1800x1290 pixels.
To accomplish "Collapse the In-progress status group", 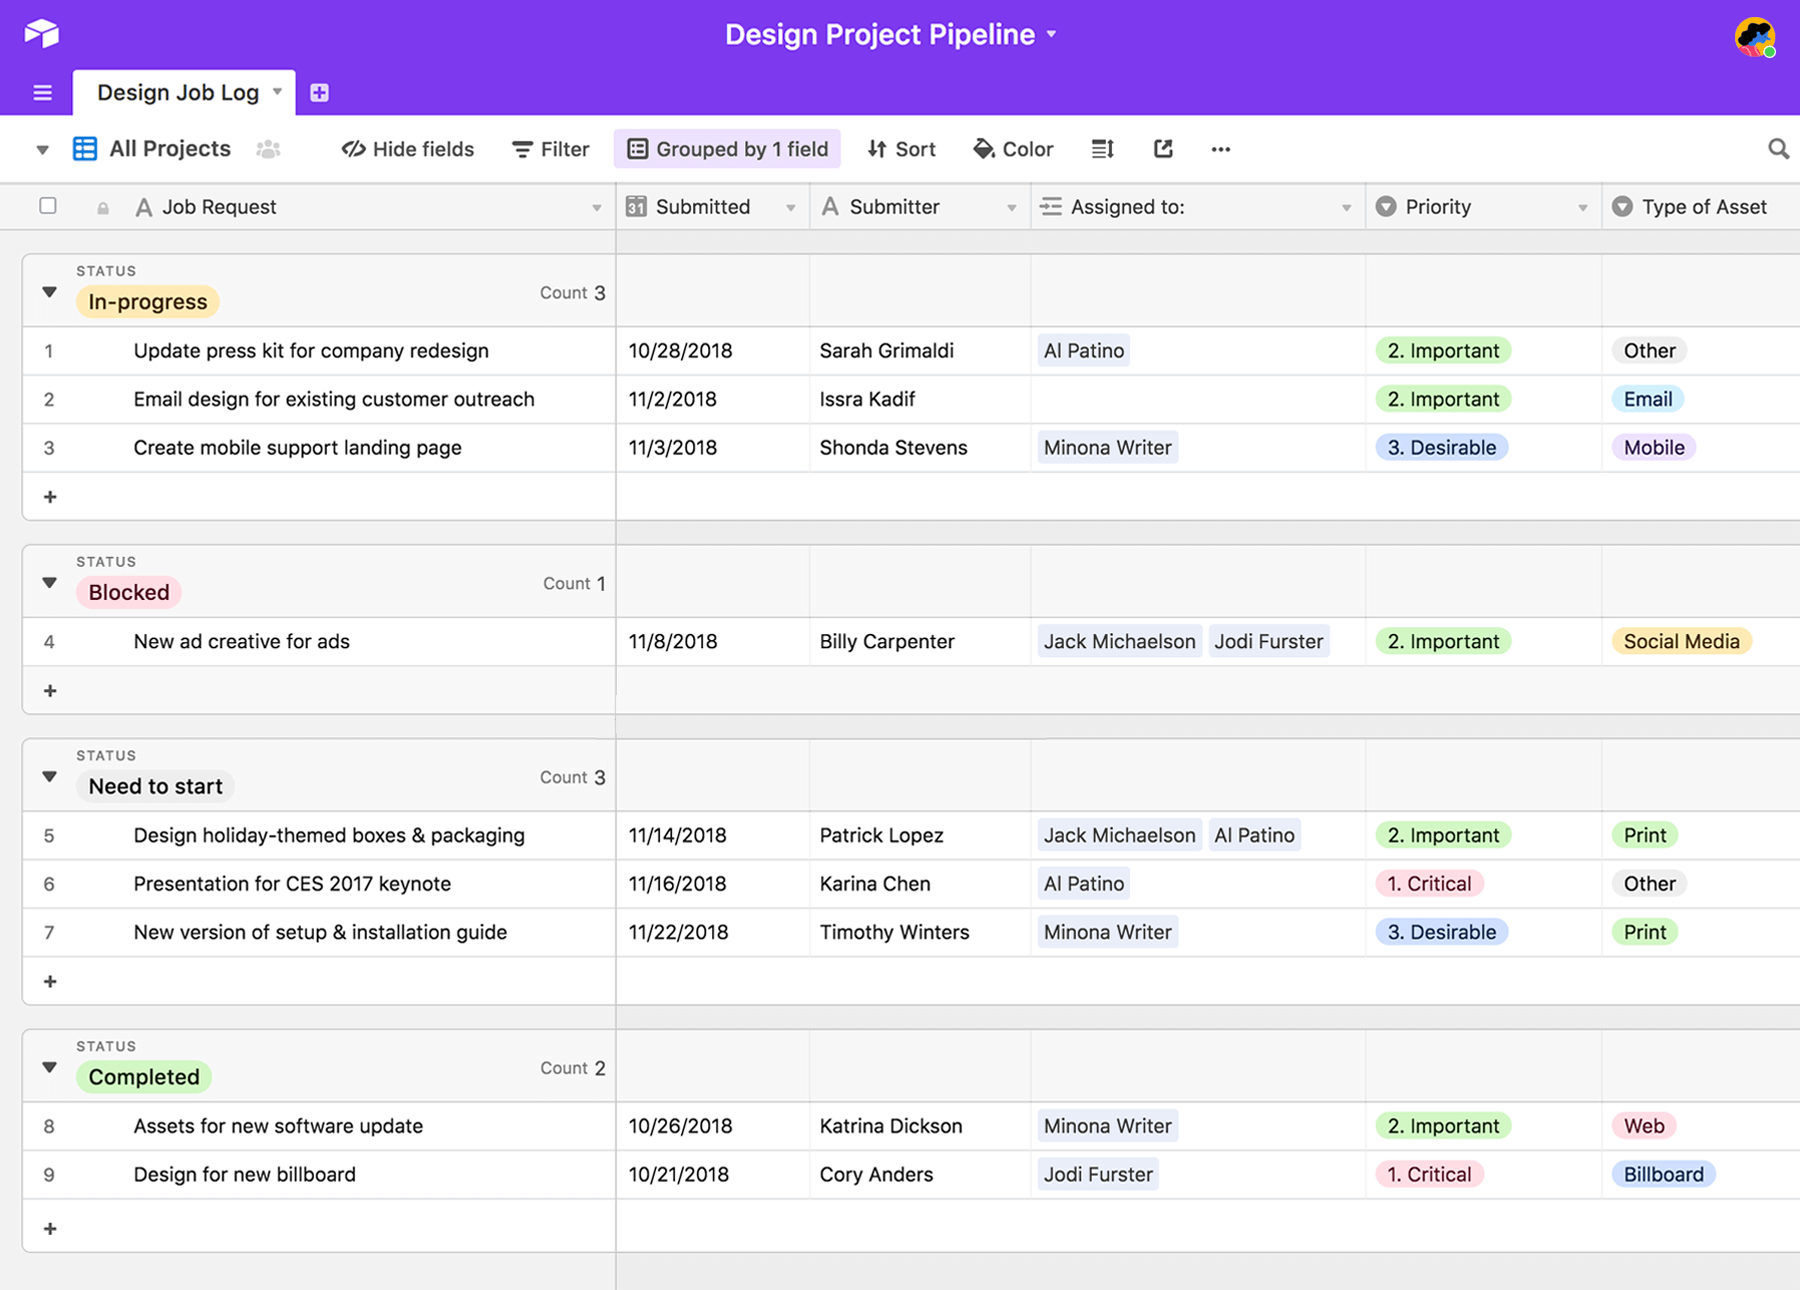I will [x=49, y=292].
